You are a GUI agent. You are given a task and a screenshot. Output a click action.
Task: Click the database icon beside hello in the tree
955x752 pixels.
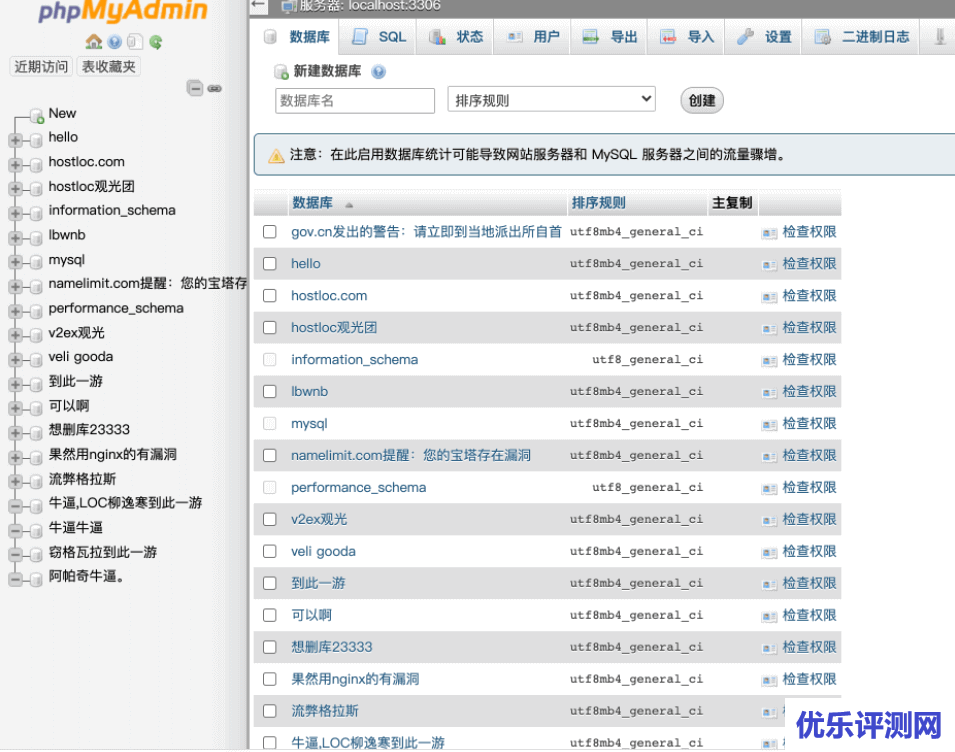pyautogui.click(x=36, y=139)
